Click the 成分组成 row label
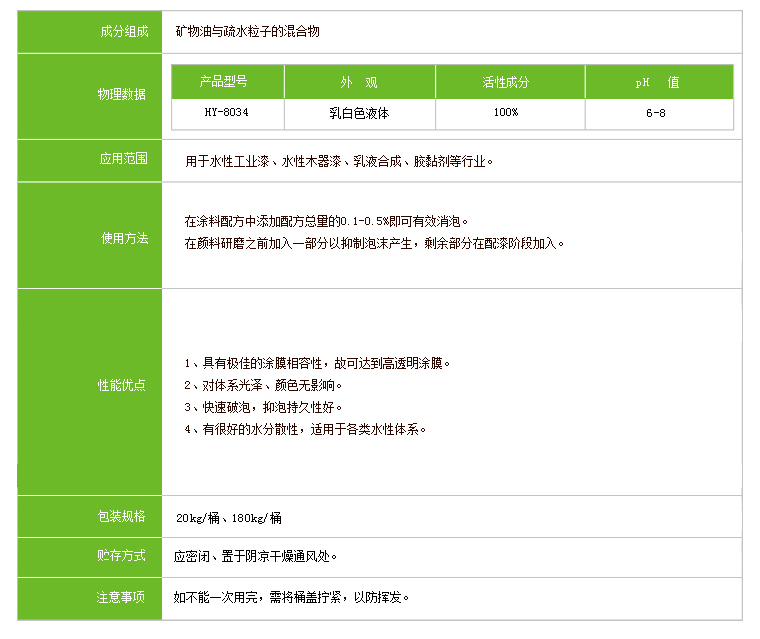Viewport: 760px width, 639px height. coord(123,31)
